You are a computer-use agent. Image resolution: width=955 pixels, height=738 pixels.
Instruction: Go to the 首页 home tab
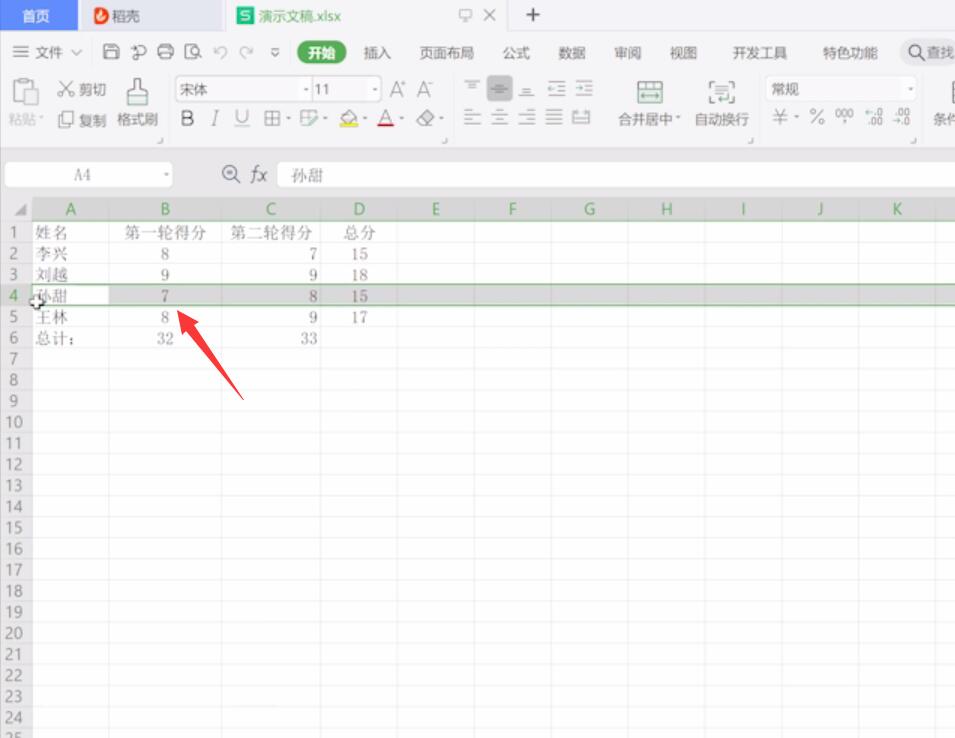tap(38, 15)
